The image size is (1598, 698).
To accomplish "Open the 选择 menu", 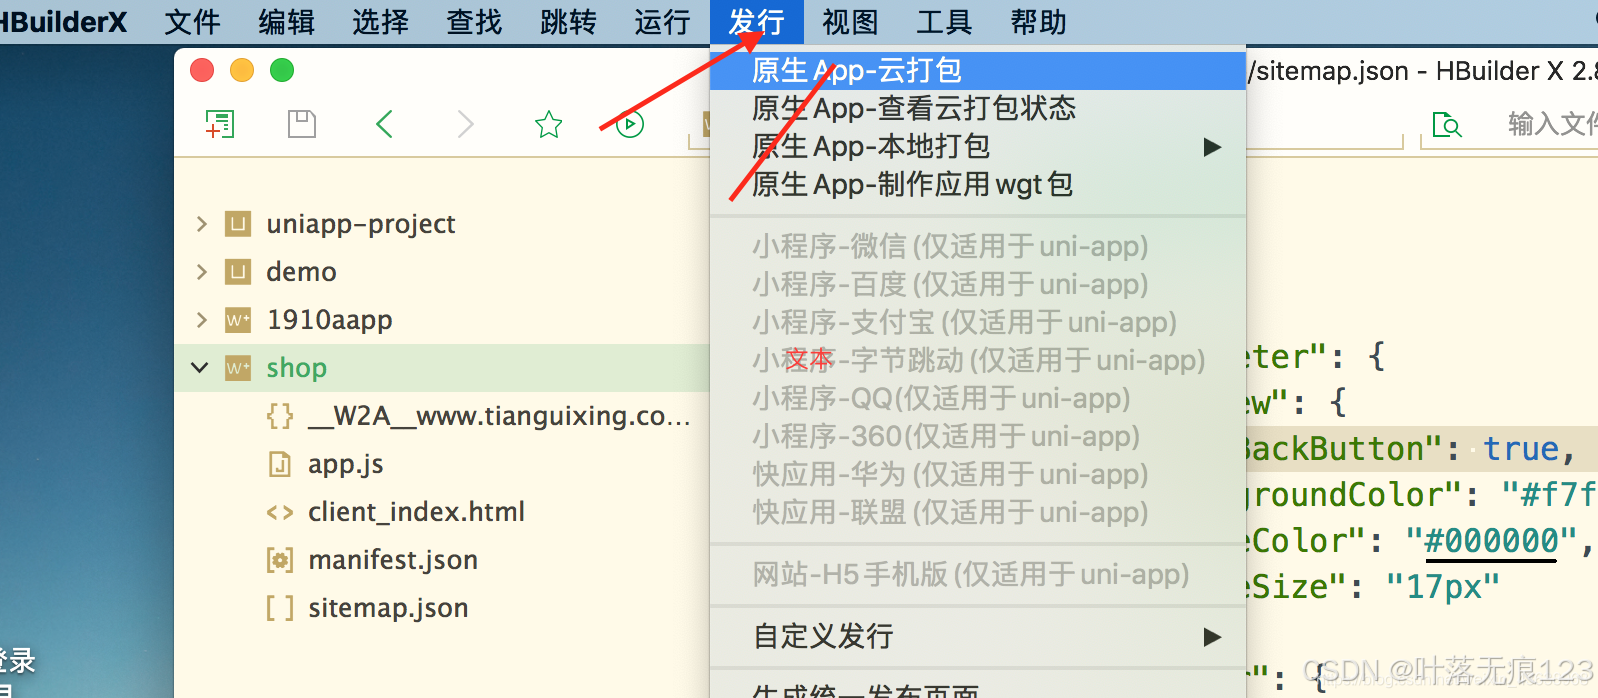I will pyautogui.click(x=380, y=21).
